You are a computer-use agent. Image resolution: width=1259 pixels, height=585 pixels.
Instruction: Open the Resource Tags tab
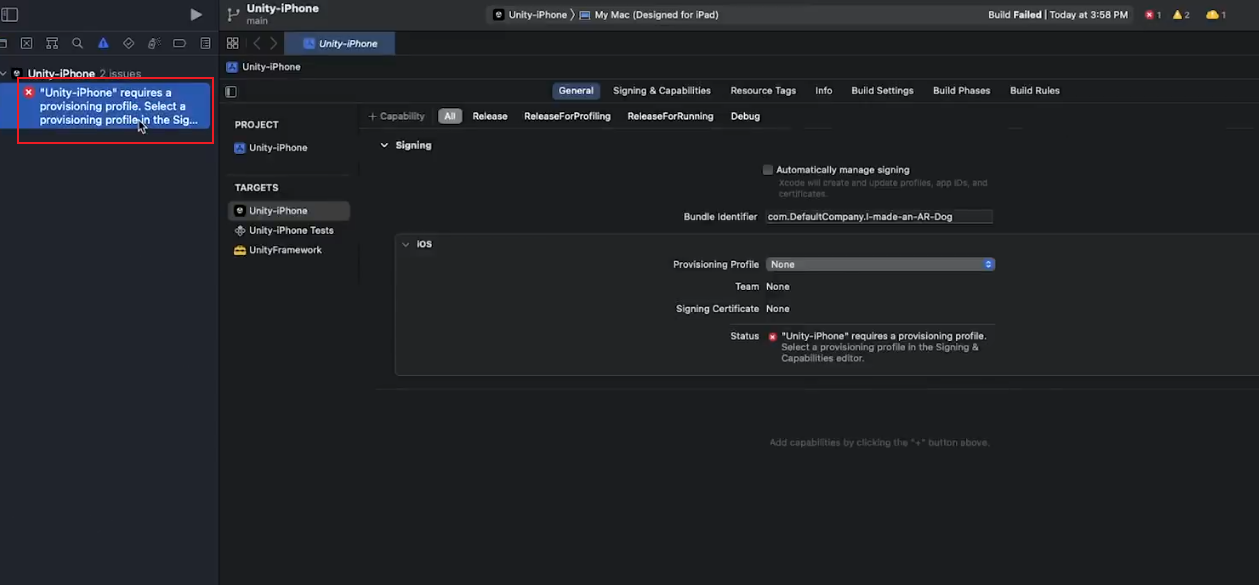(x=763, y=90)
